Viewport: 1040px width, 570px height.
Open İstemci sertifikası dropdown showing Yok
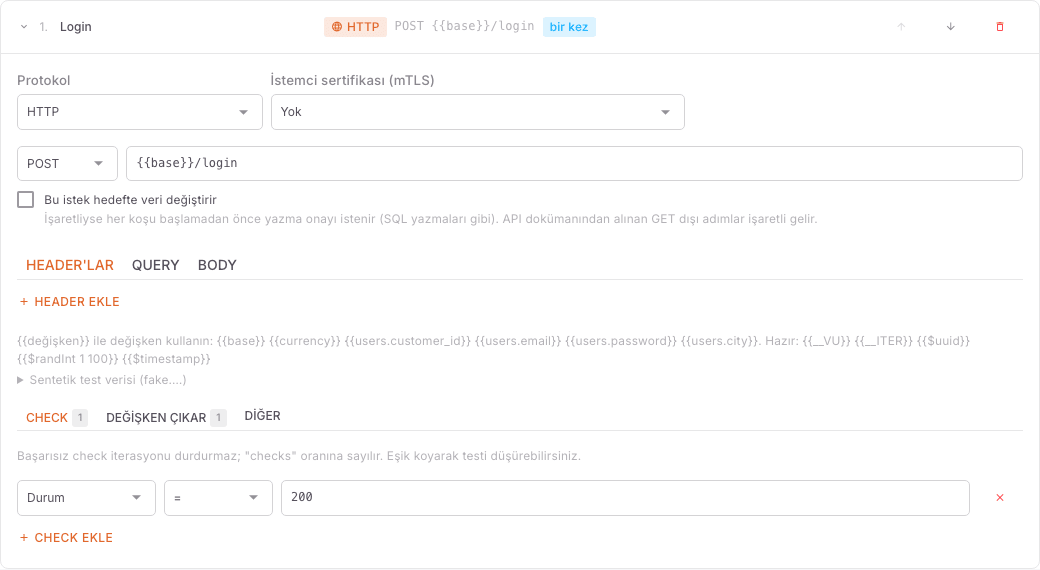(478, 112)
